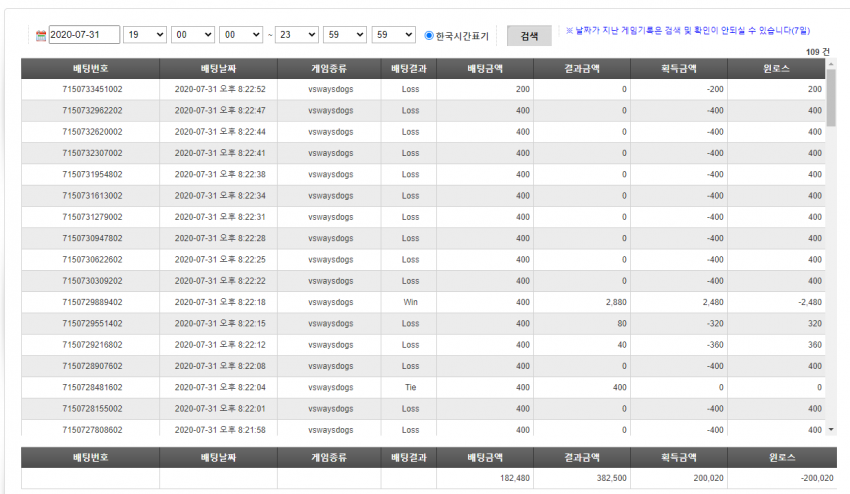Image resolution: width=850 pixels, height=494 pixels.
Task: Click the Tie result in the 8:22:04 row
Action: pyautogui.click(x=410, y=387)
